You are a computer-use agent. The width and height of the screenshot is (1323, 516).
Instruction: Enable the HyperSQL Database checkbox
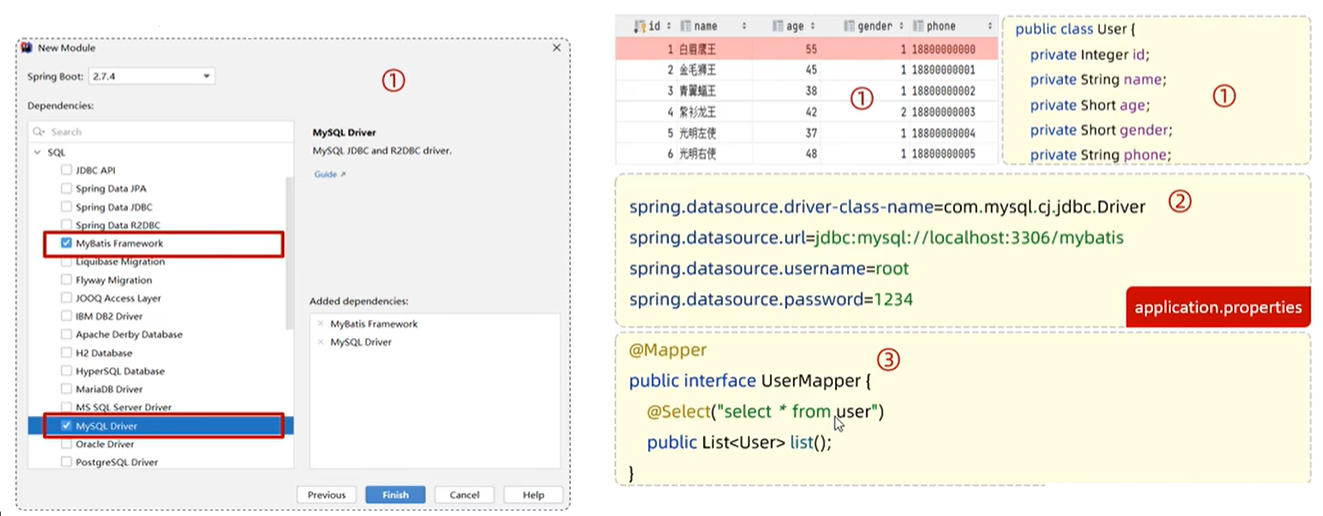coord(66,371)
